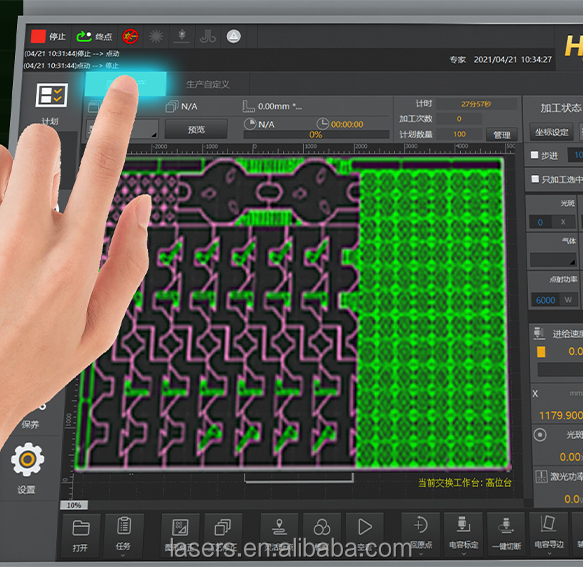The width and height of the screenshot is (583, 567).
Task: Expand the arrow below 回原点
Action: pyautogui.click(x=421, y=554)
